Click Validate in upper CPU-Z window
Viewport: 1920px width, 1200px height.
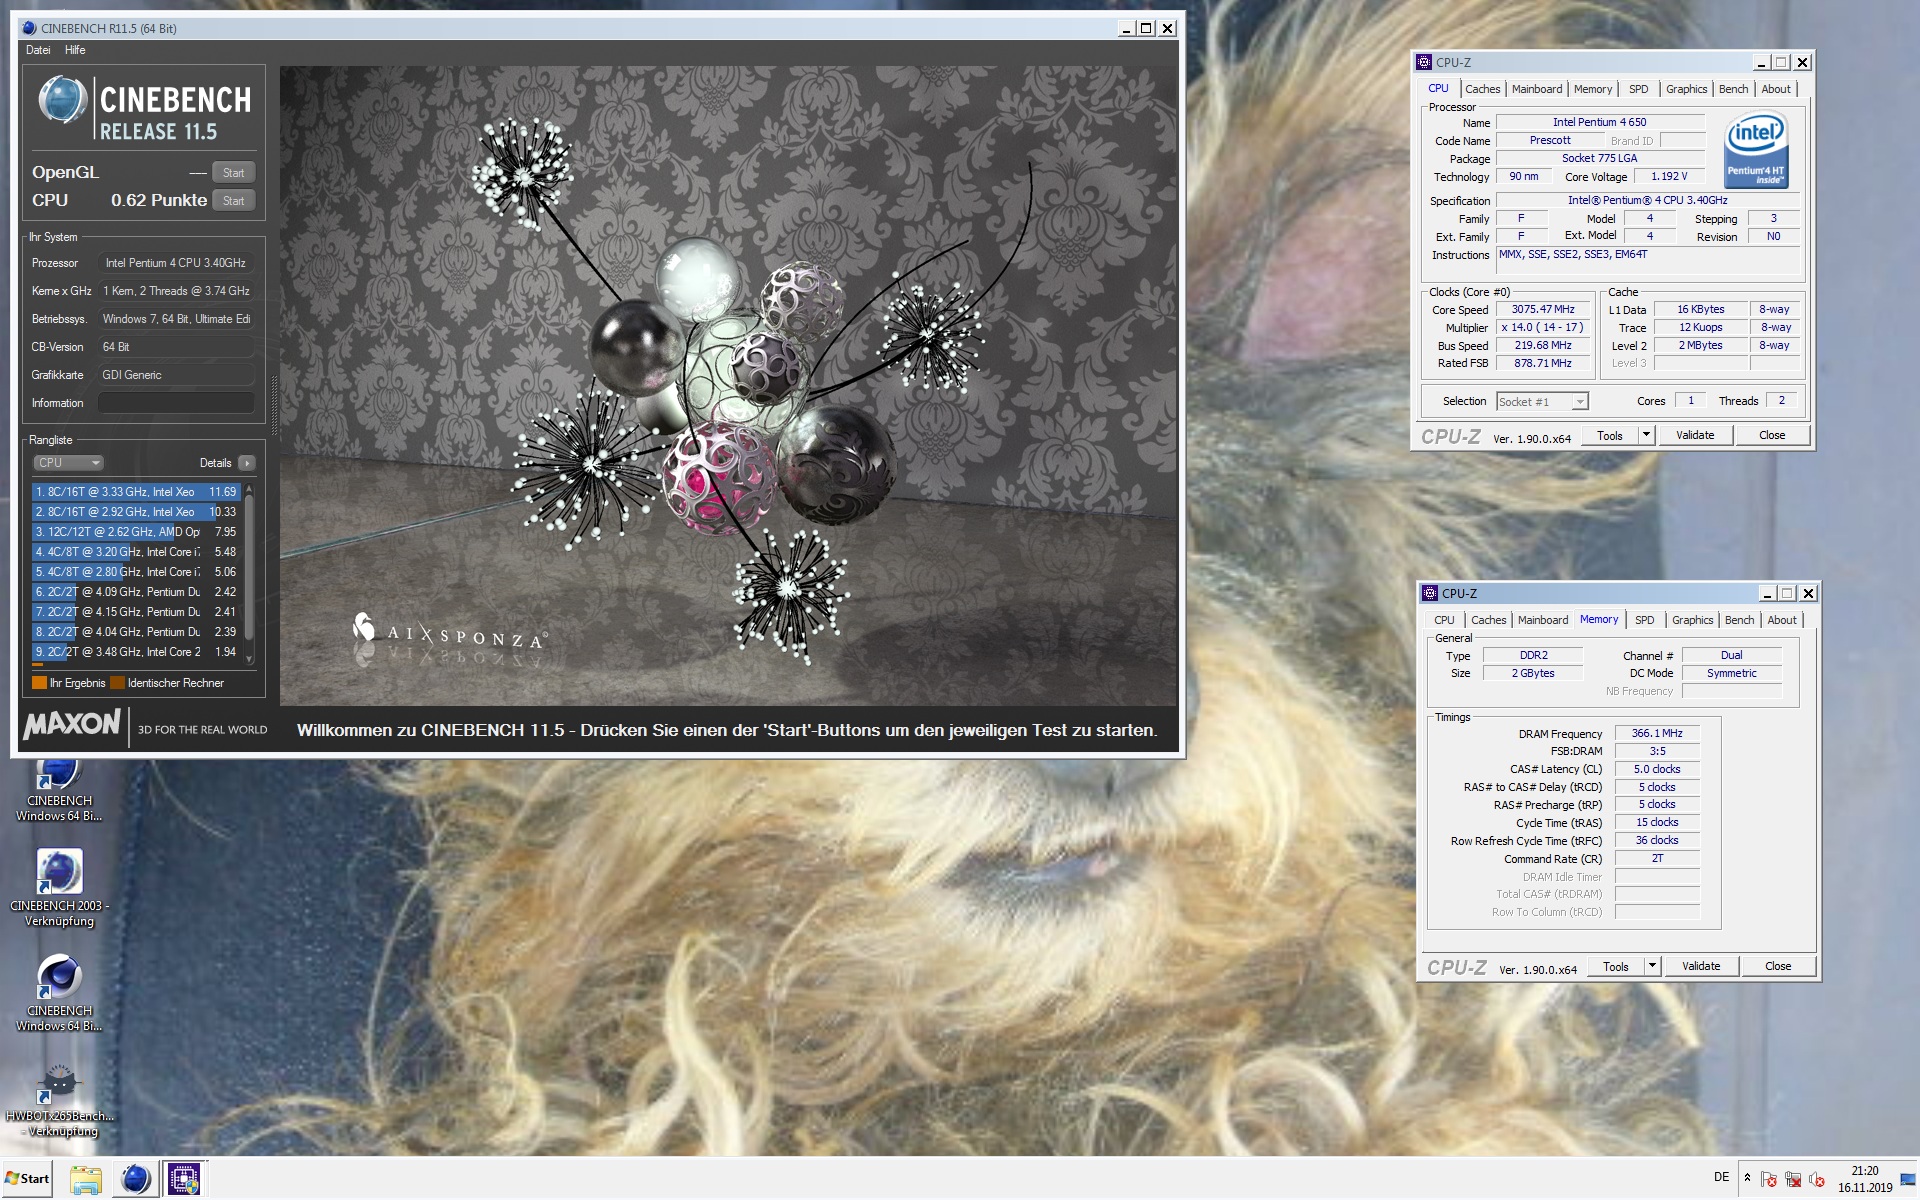coord(1695,435)
